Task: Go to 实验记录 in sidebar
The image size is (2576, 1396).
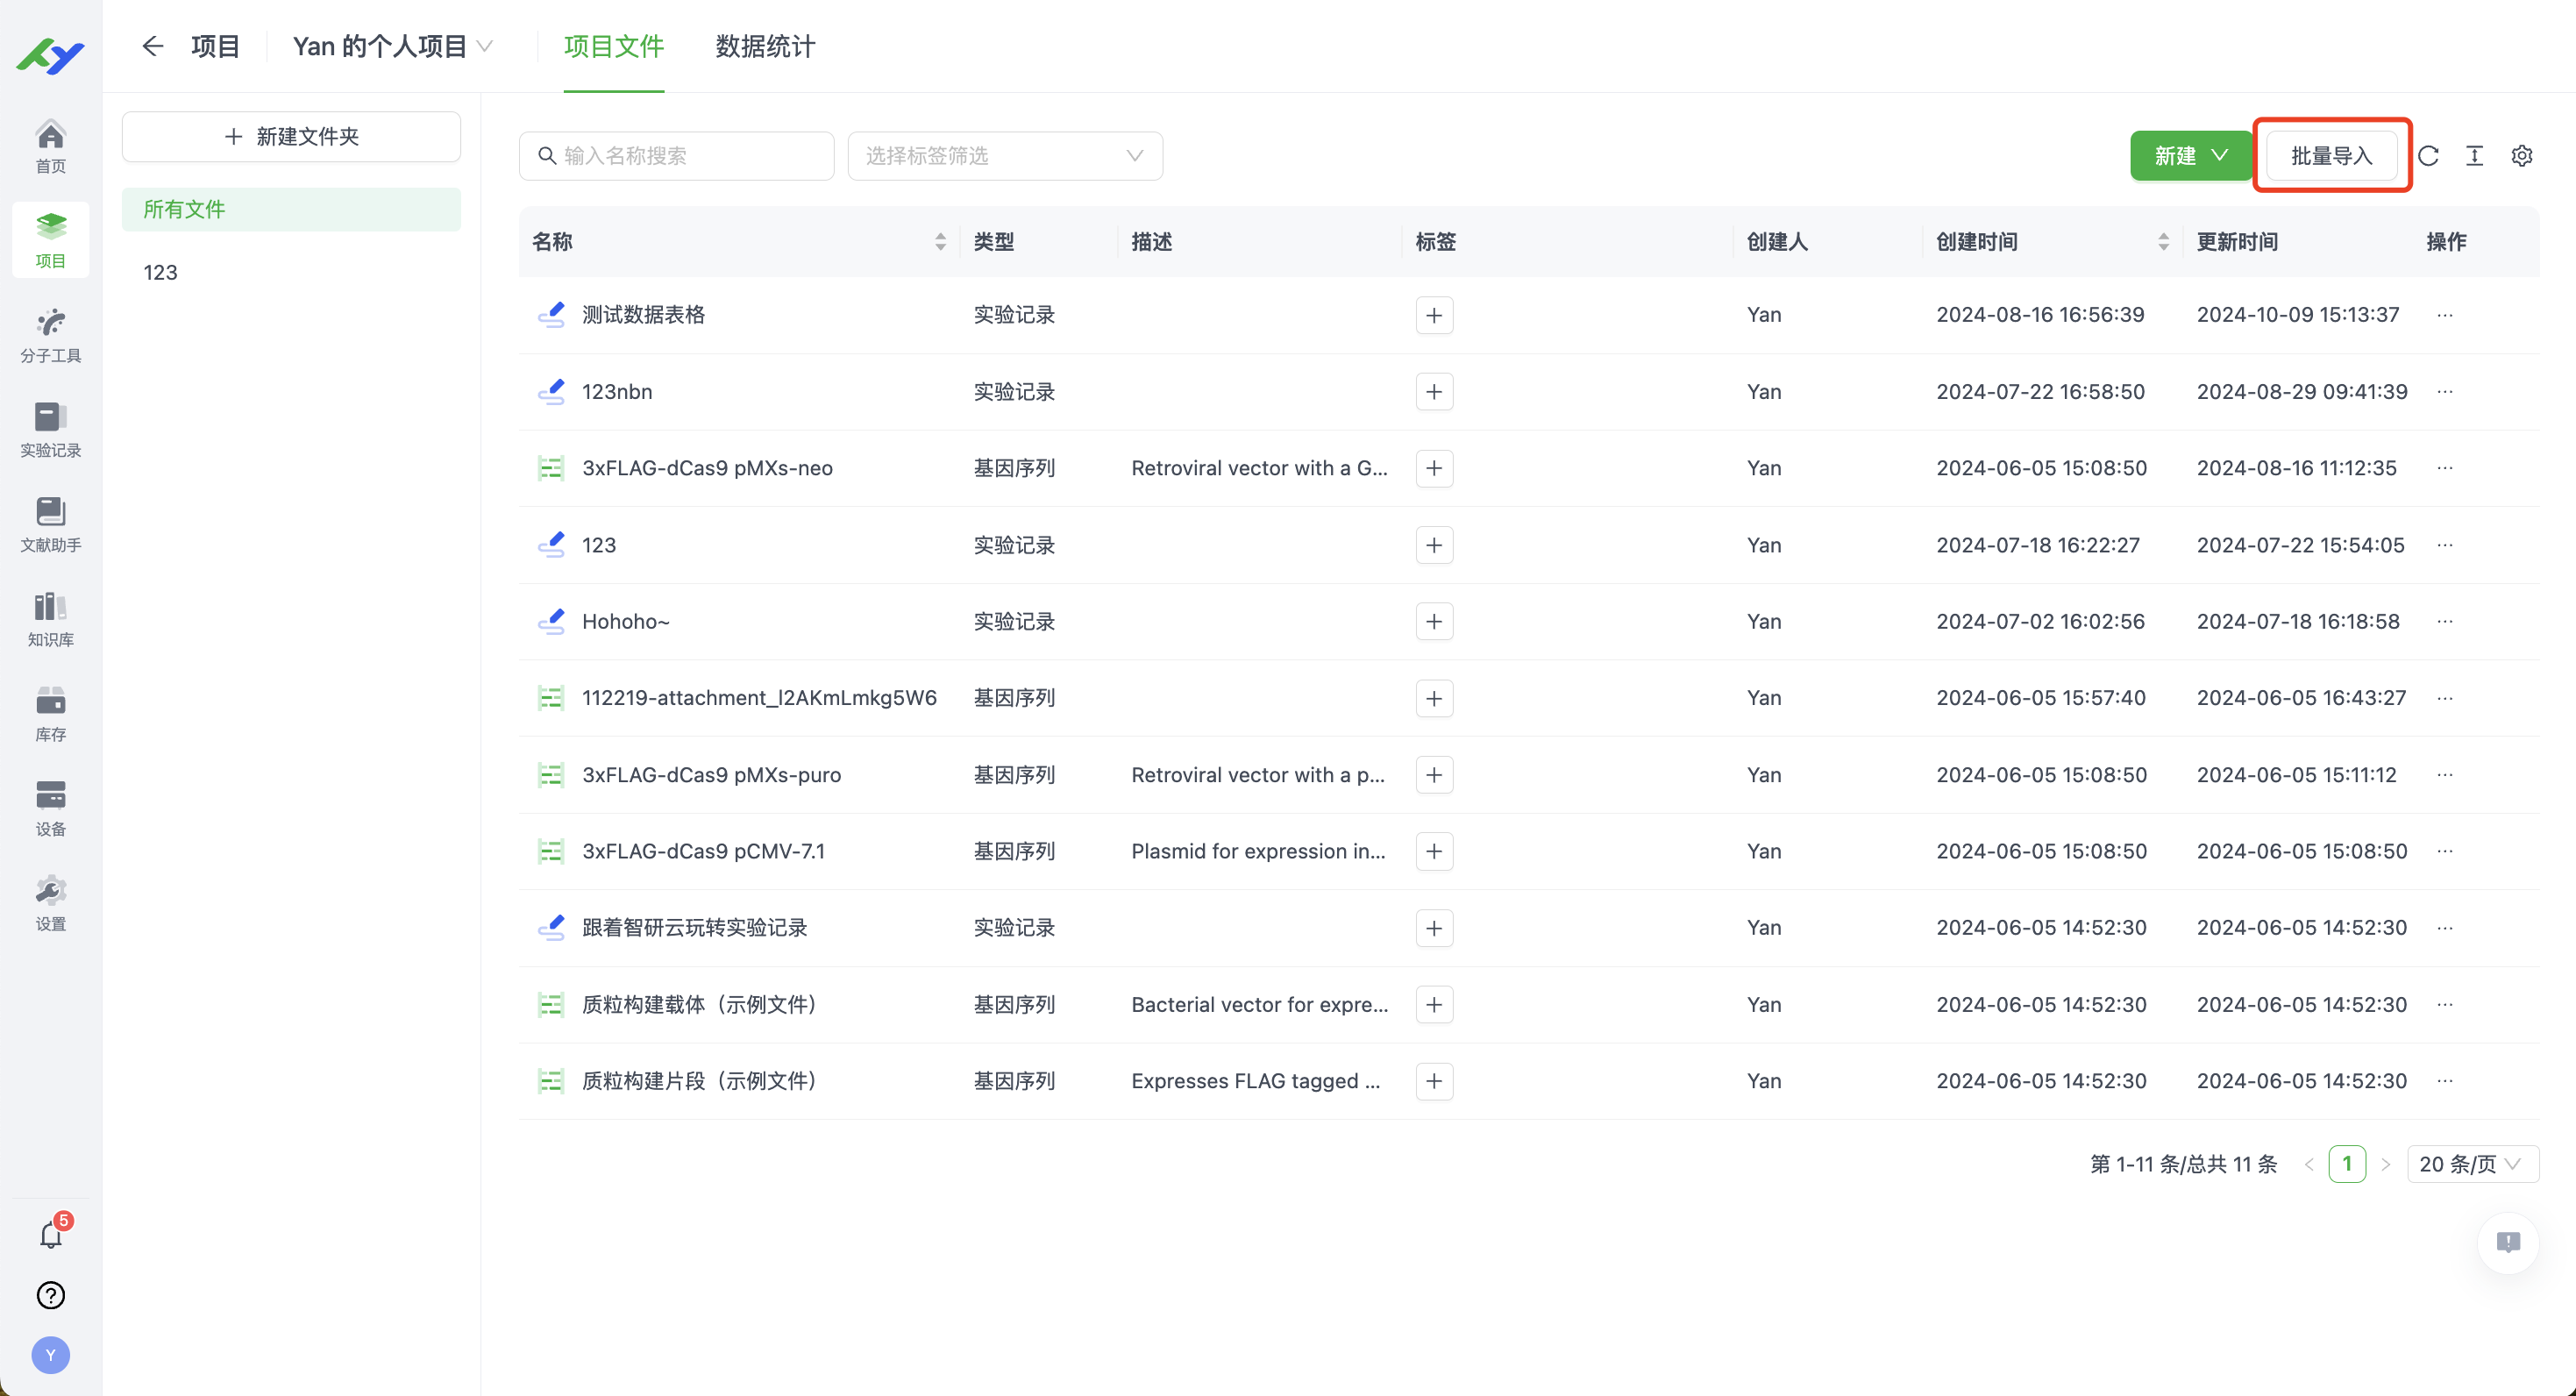Action: tap(50, 429)
